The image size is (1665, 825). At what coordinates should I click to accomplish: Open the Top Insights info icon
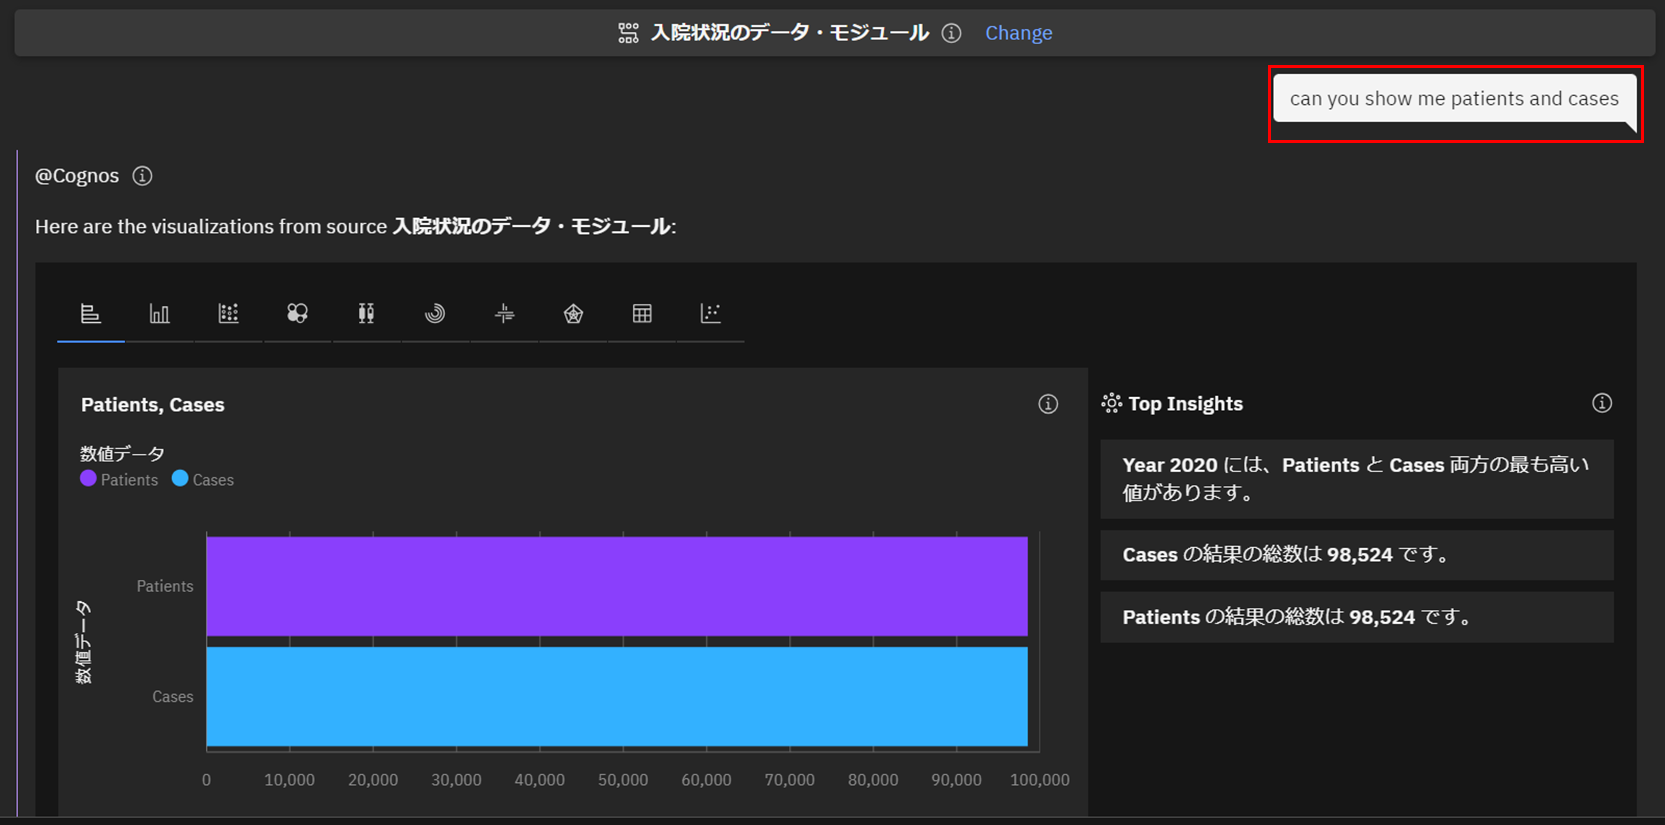pyautogui.click(x=1602, y=403)
